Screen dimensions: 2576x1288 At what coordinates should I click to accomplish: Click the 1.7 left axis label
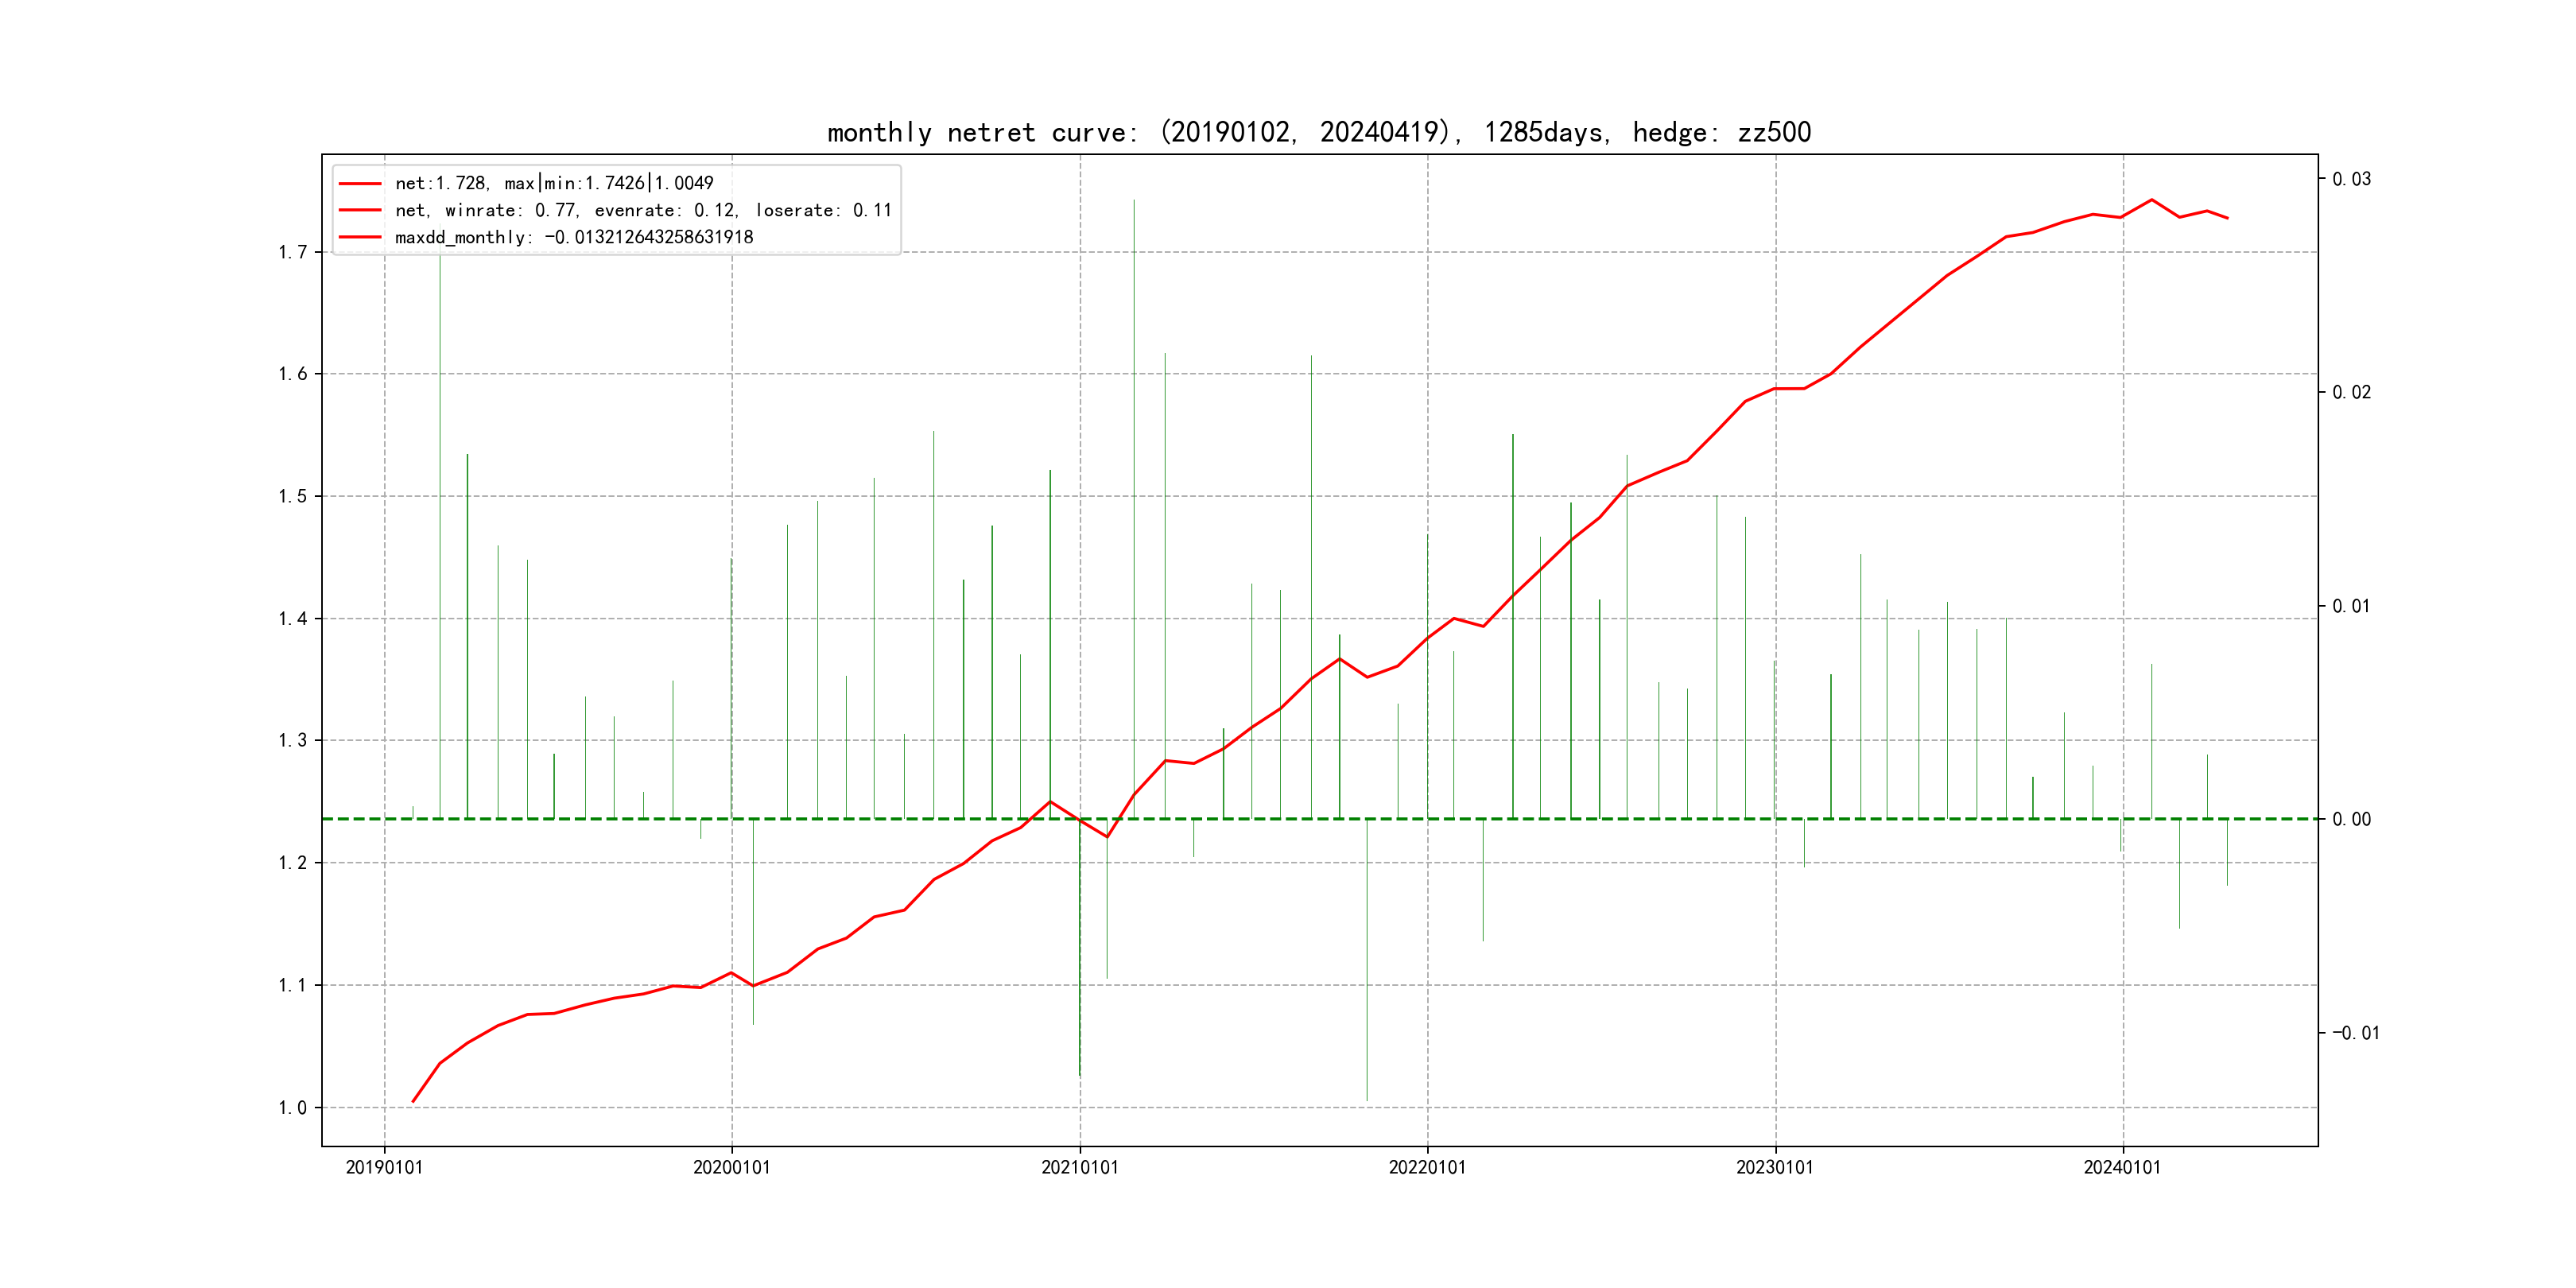(293, 252)
